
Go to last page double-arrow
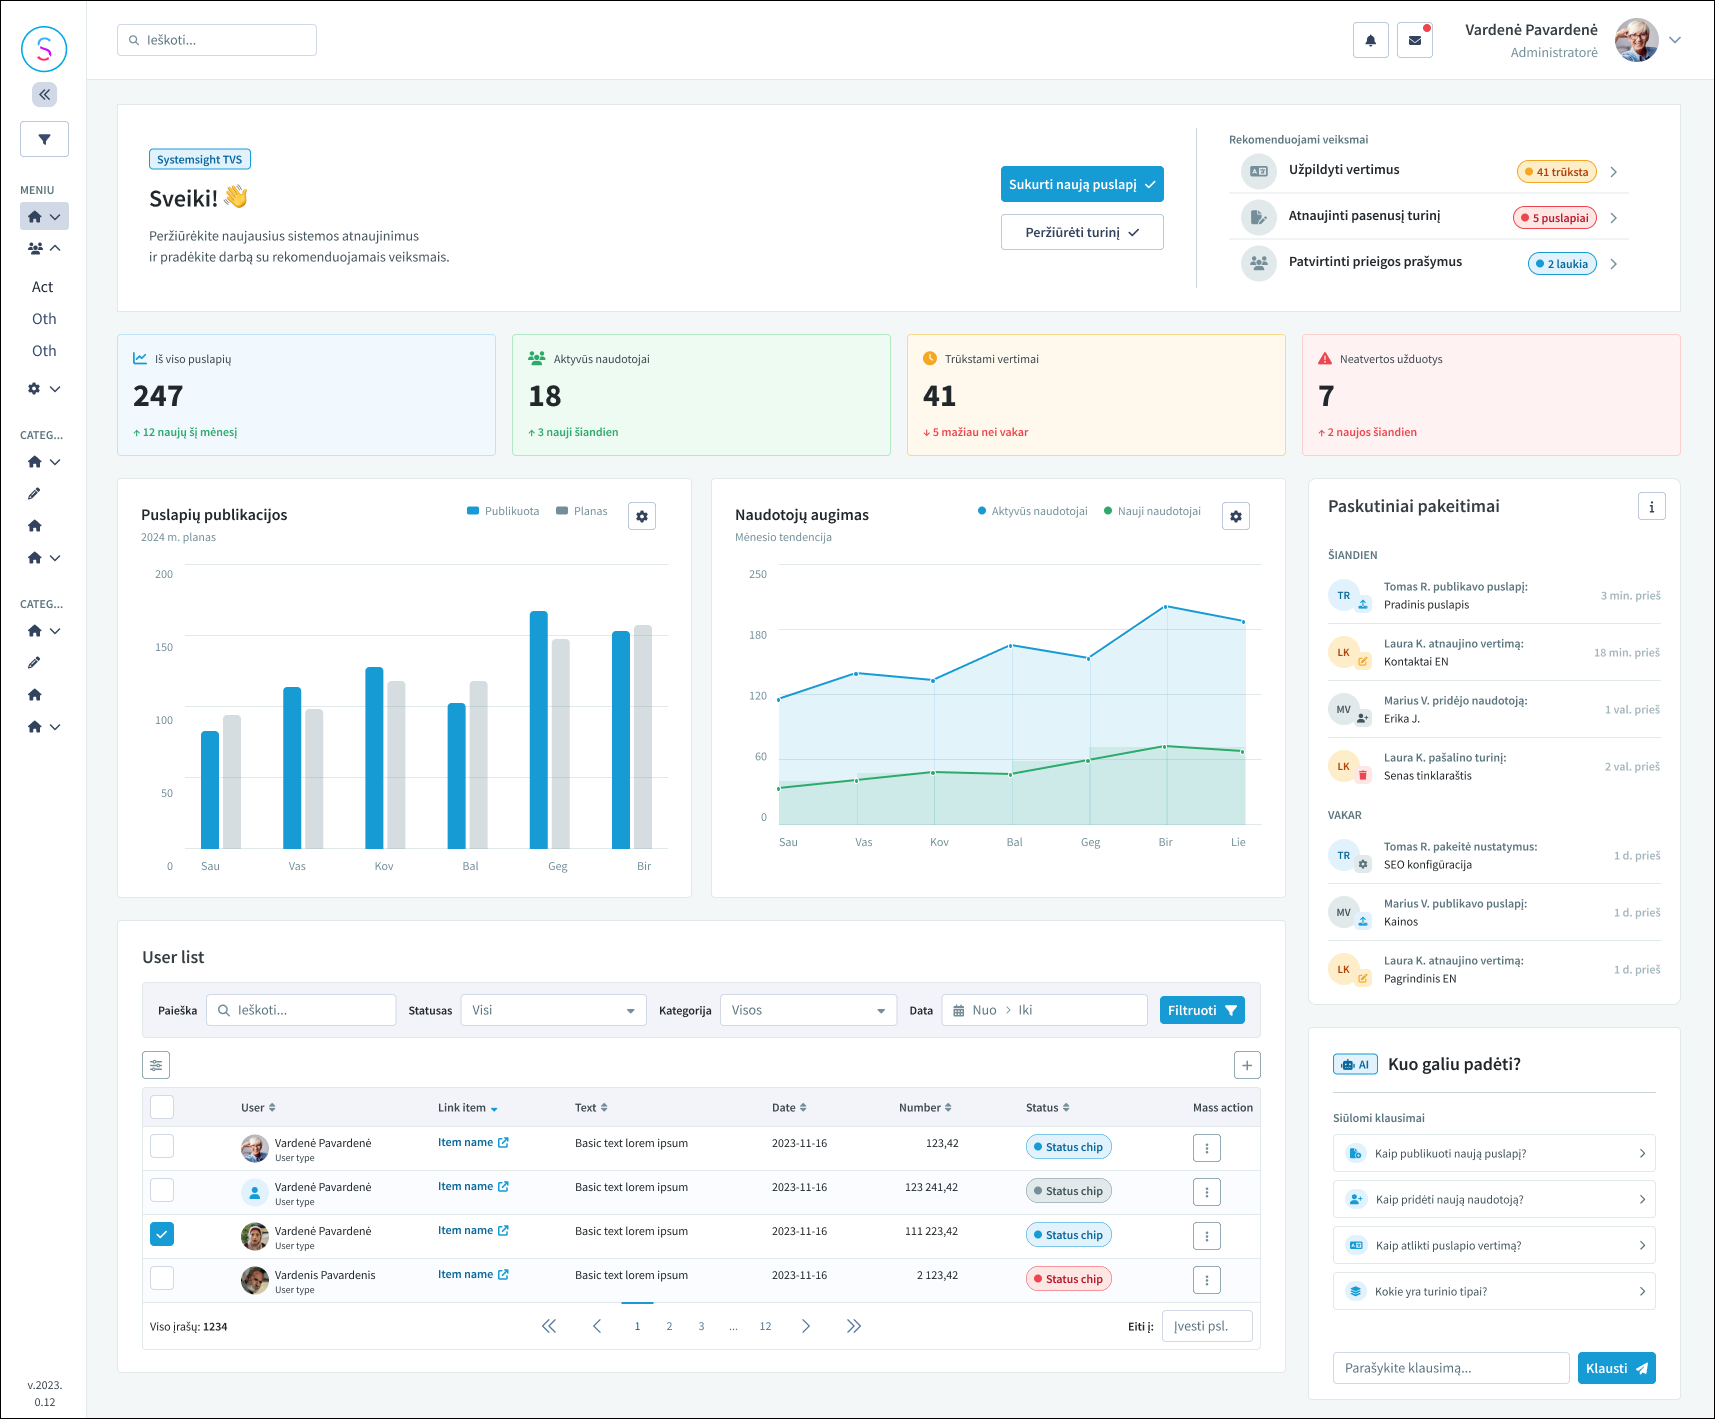(853, 1326)
